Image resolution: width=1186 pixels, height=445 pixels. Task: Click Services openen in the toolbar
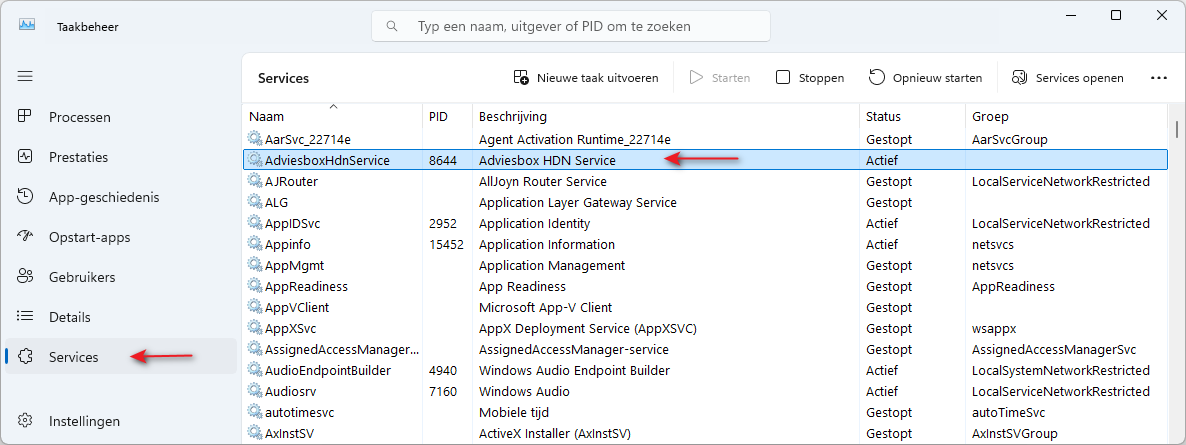pyautogui.click(x=1067, y=77)
